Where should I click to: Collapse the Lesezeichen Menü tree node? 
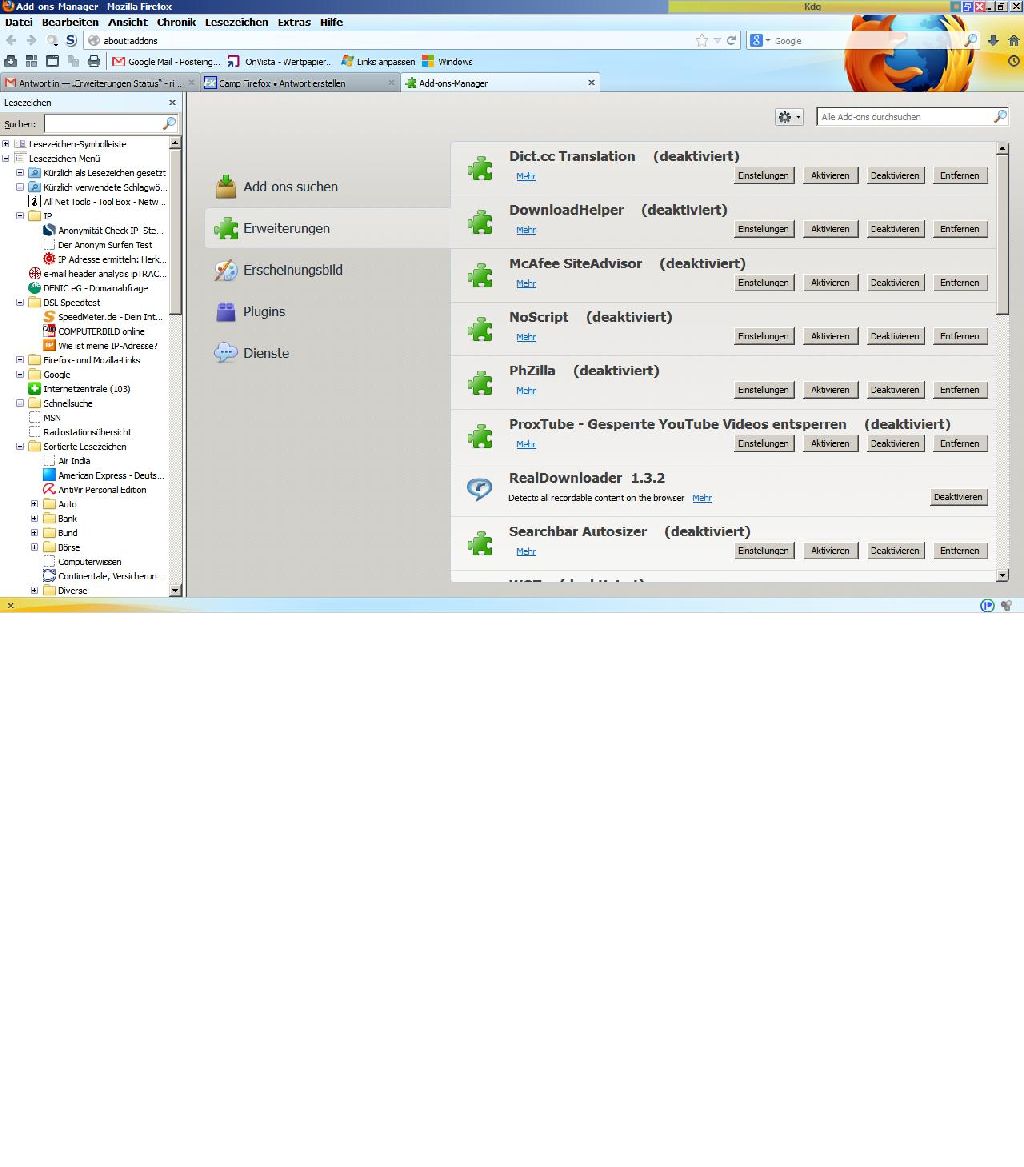[x=6, y=158]
